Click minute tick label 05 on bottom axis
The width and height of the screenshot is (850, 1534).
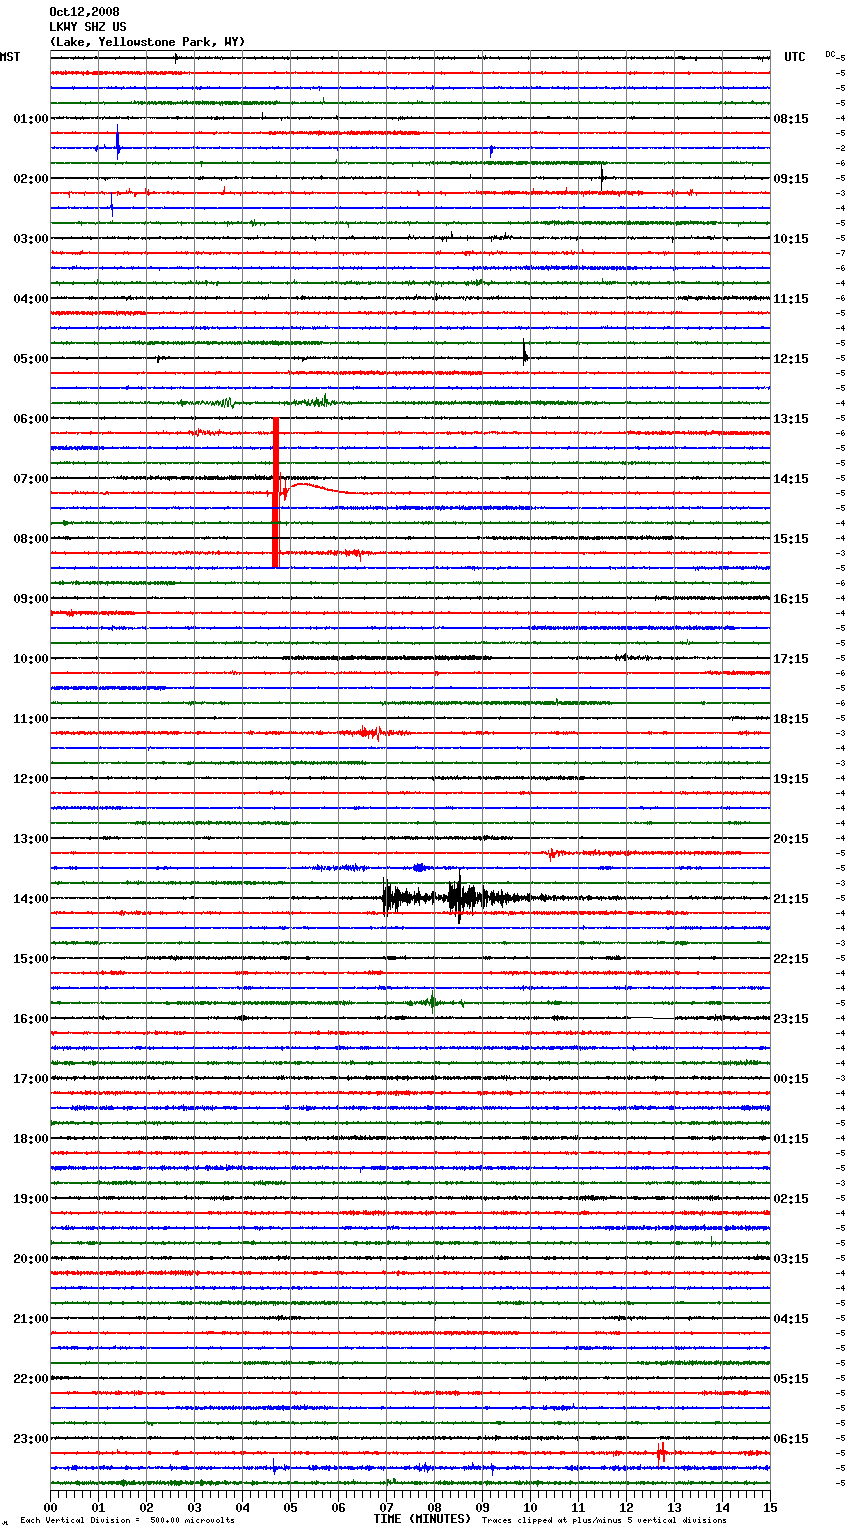[x=290, y=1507]
